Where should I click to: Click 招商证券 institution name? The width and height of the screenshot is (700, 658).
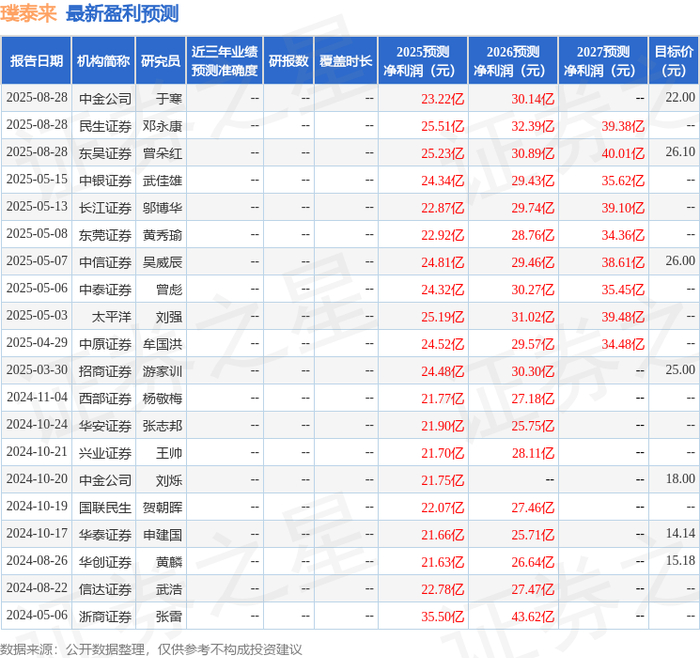[105, 371]
